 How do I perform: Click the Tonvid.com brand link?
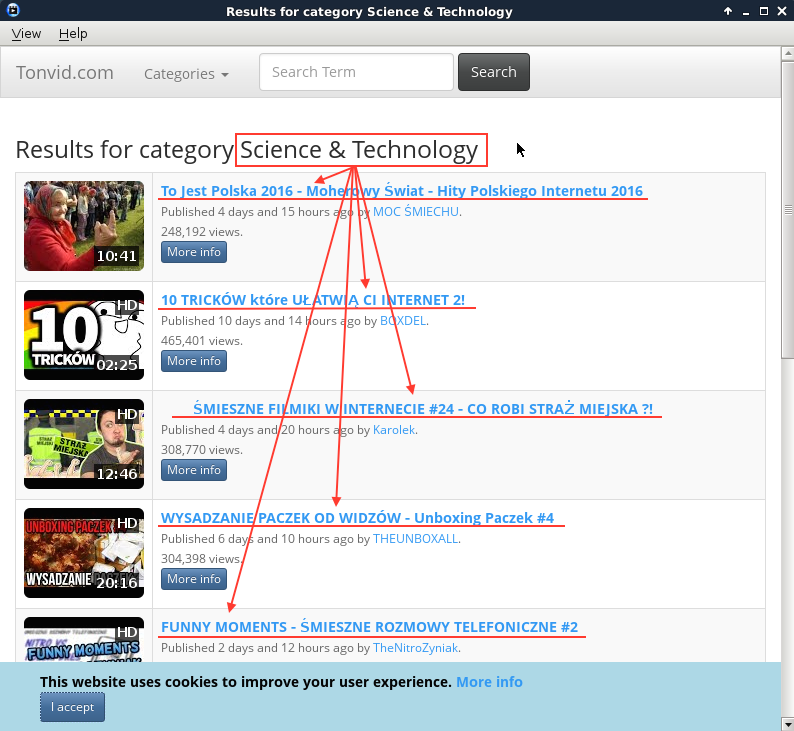coord(65,73)
